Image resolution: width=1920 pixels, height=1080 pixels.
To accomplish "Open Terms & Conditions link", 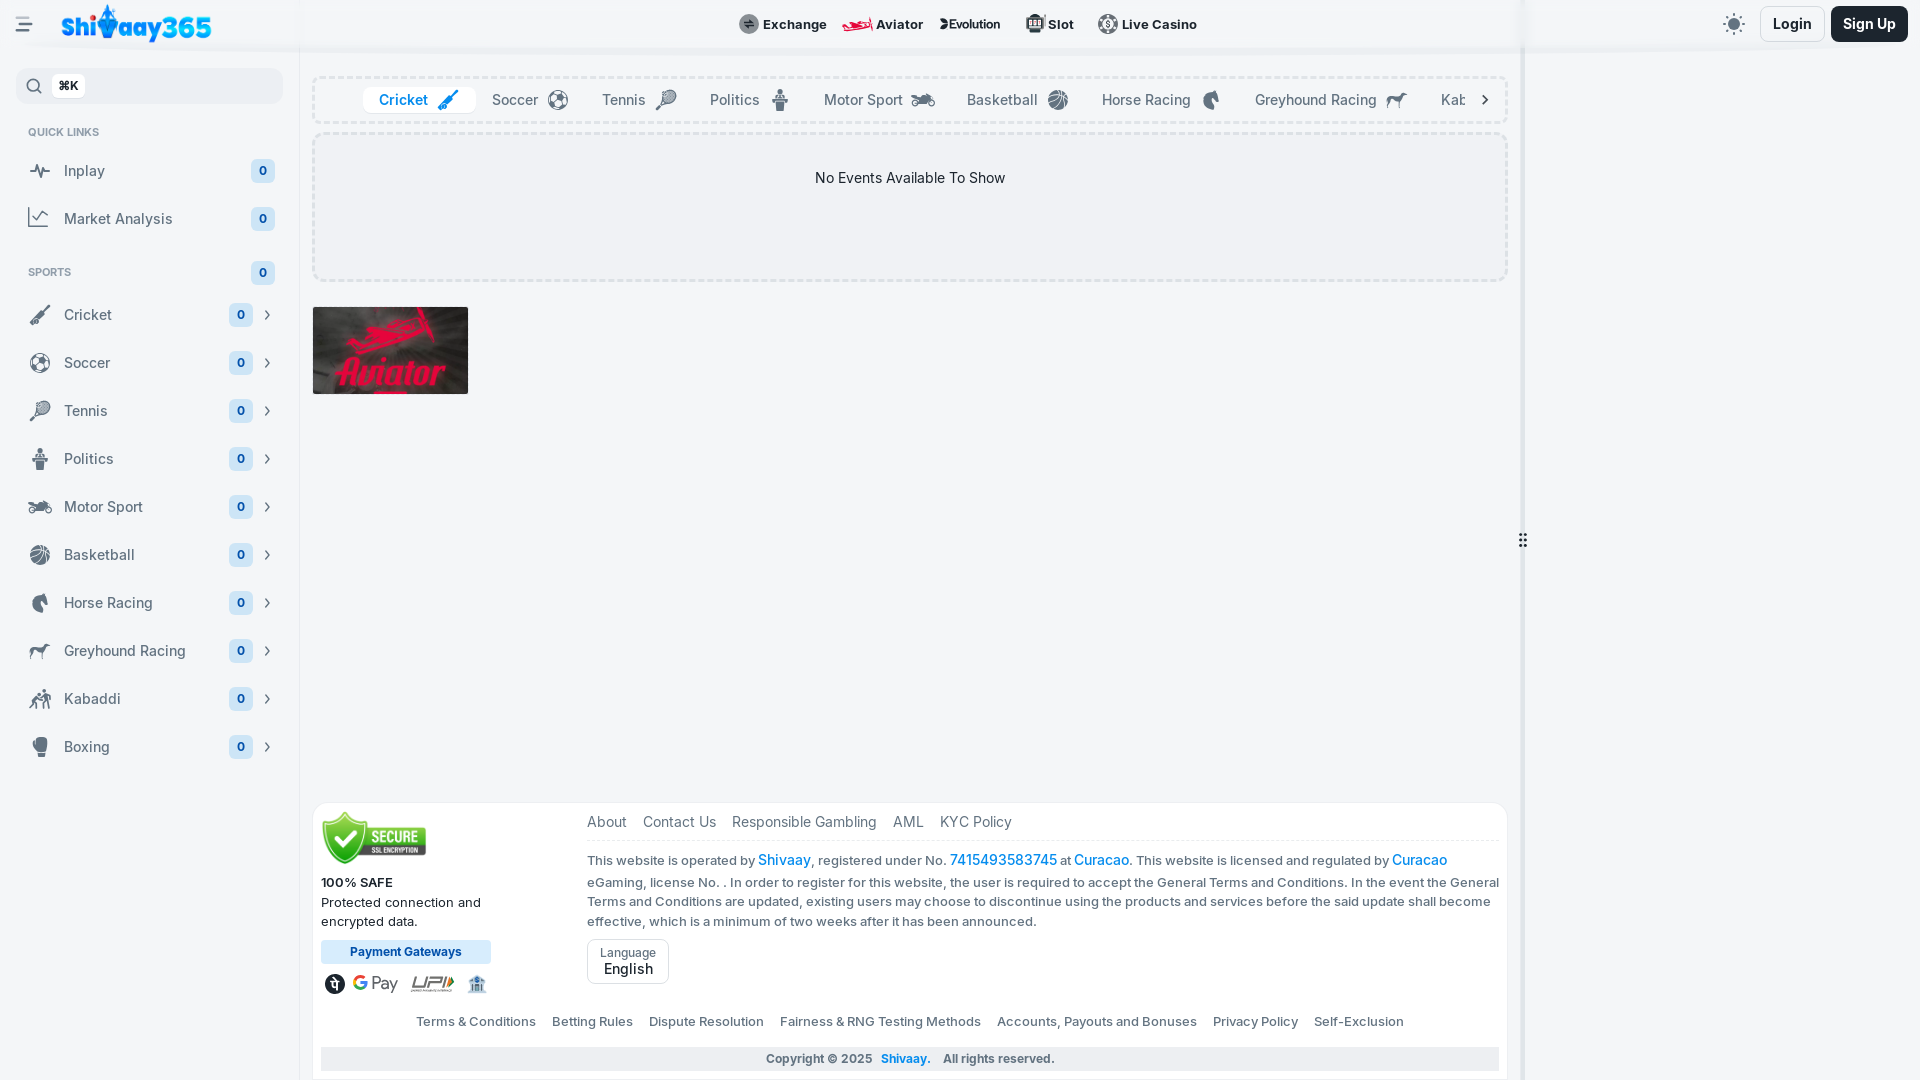I will pyautogui.click(x=476, y=1021).
